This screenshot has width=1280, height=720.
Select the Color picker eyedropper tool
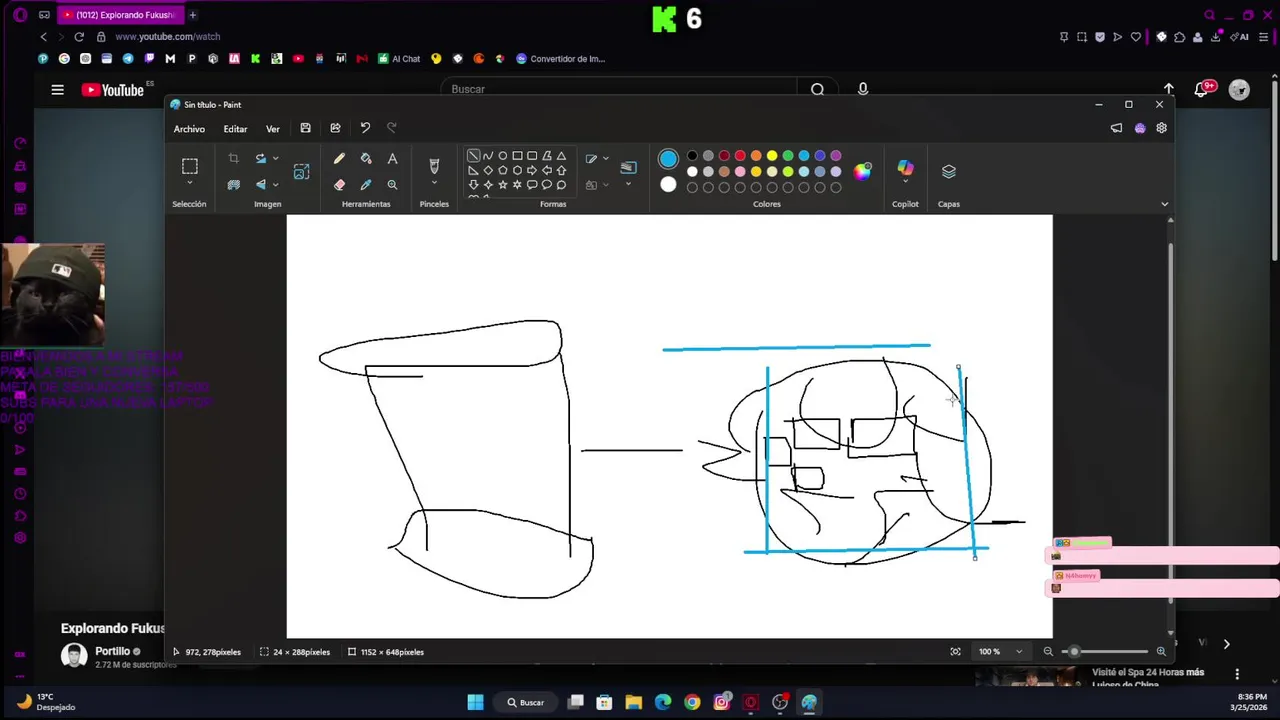(x=366, y=185)
